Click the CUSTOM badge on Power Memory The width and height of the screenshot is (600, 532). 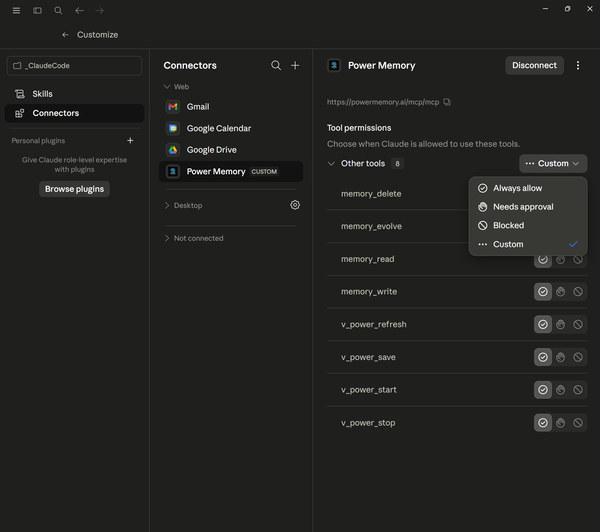click(x=264, y=171)
